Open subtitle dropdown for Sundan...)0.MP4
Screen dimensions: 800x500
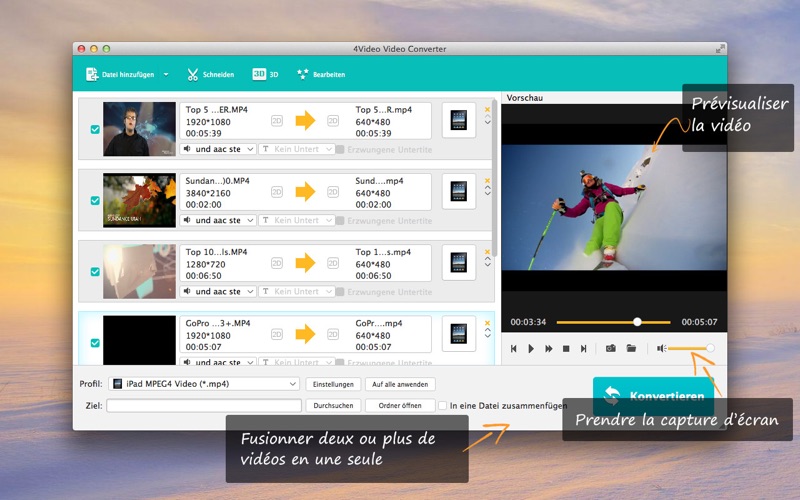(x=297, y=220)
